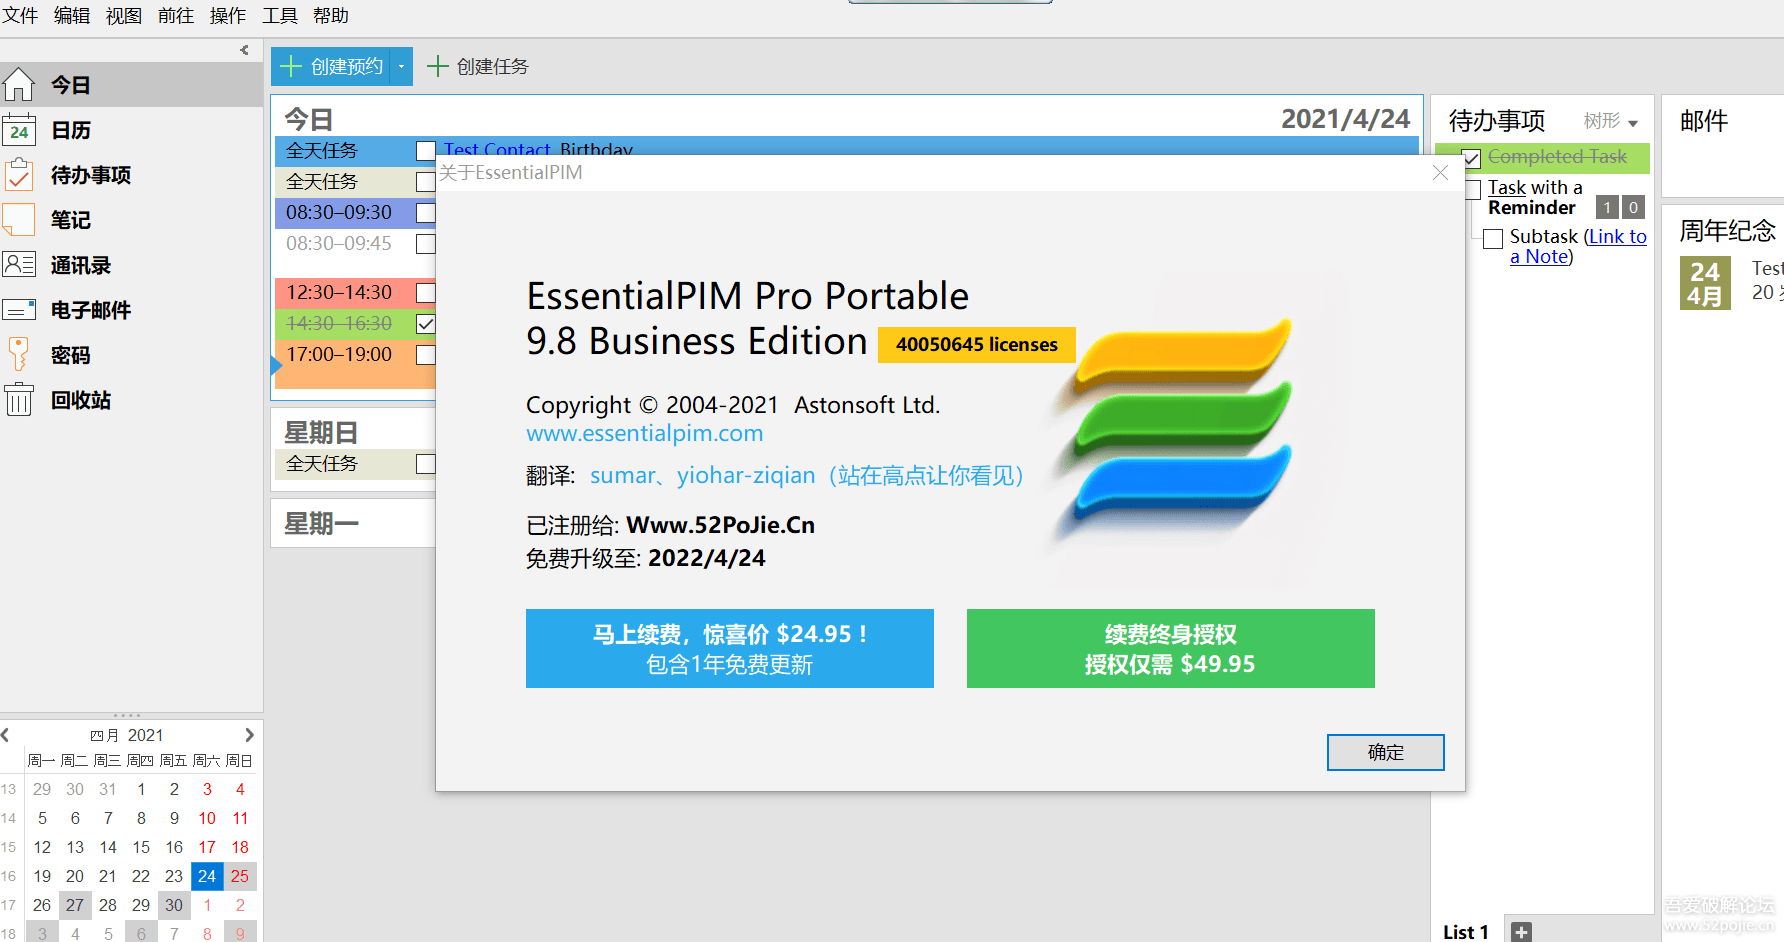
Task: Open the 视图 menu
Action: click(x=124, y=16)
